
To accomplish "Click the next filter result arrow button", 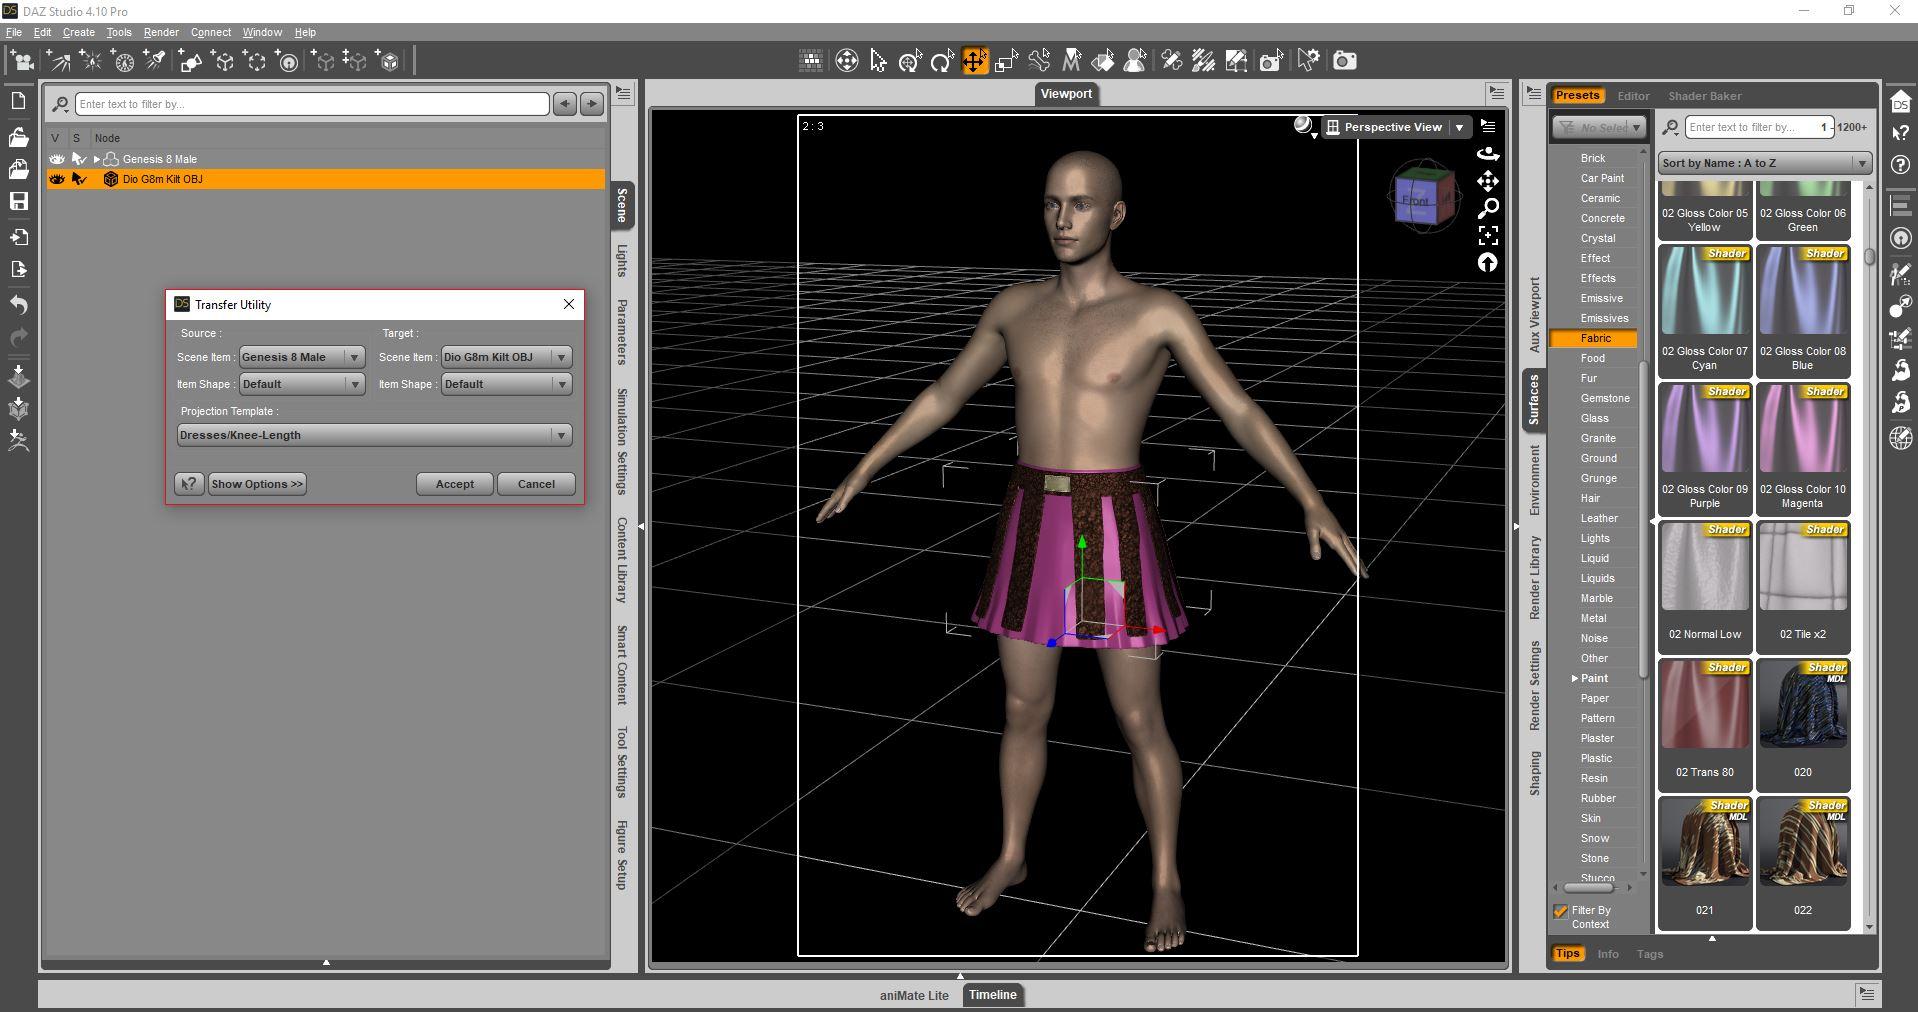I will pos(592,104).
